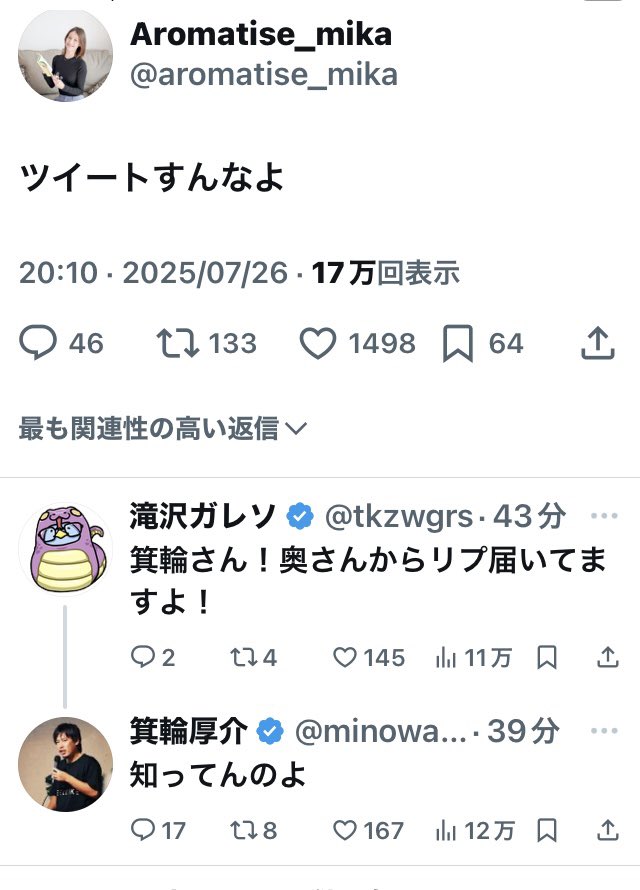Screen dimensions: 640x890
Task: Open the 17万回表示 view count
Action: pyautogui.click(x=386, y=273)
